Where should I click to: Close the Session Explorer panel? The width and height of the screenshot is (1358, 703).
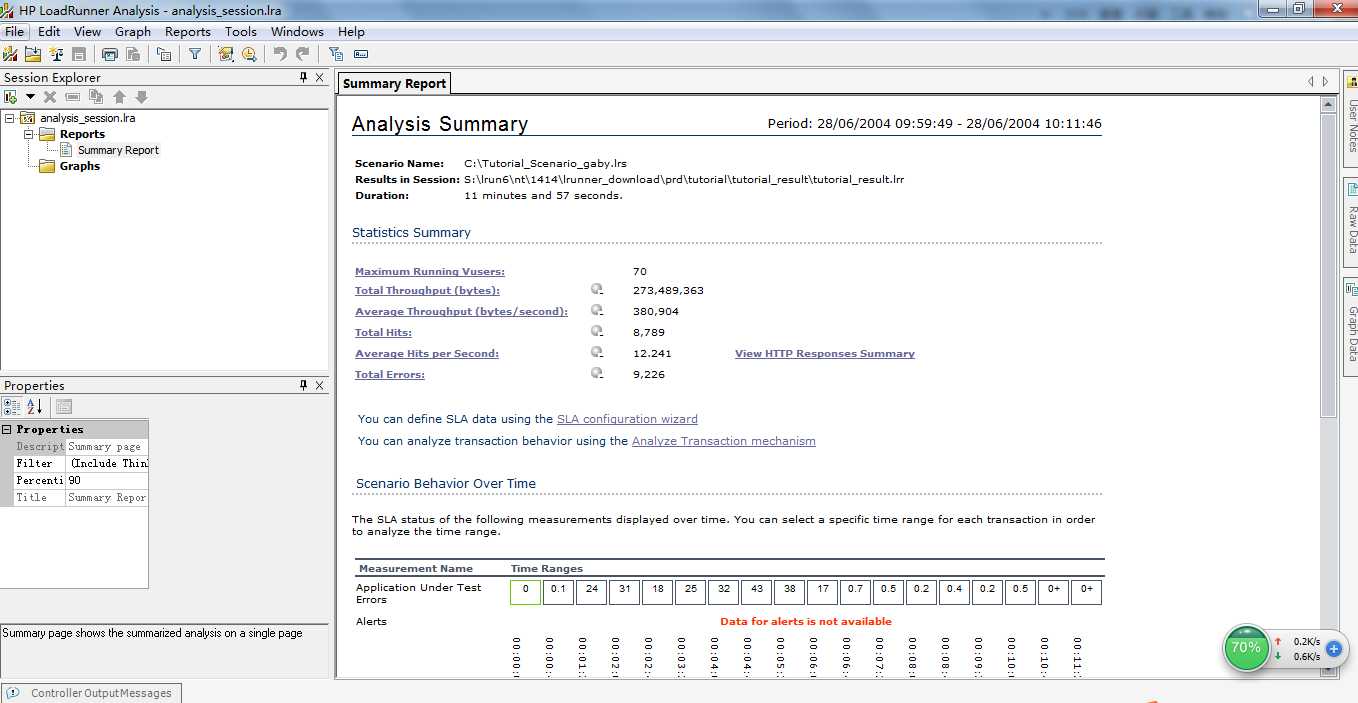(319, 77)
